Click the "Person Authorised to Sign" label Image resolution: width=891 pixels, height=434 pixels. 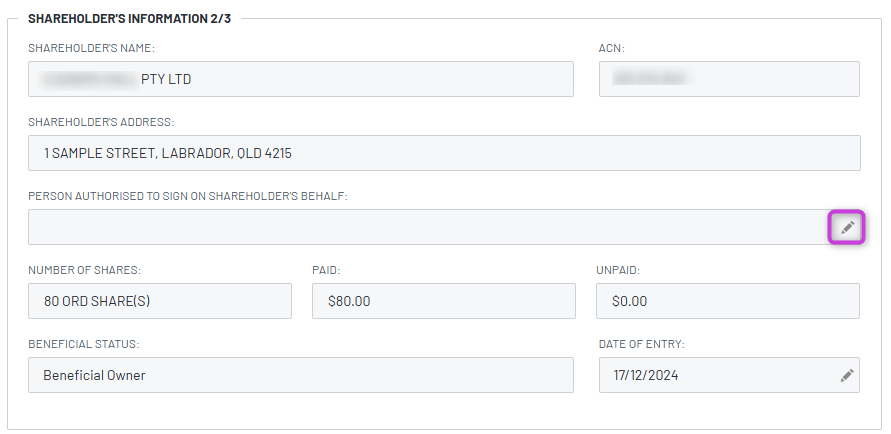click(x=187, y=196)
